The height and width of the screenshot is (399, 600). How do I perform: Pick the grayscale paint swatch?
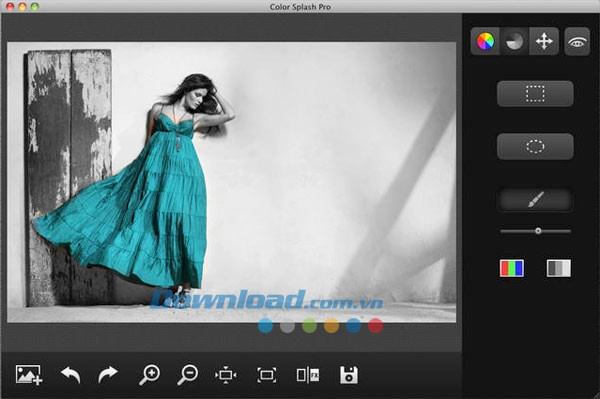coord(558,268)
